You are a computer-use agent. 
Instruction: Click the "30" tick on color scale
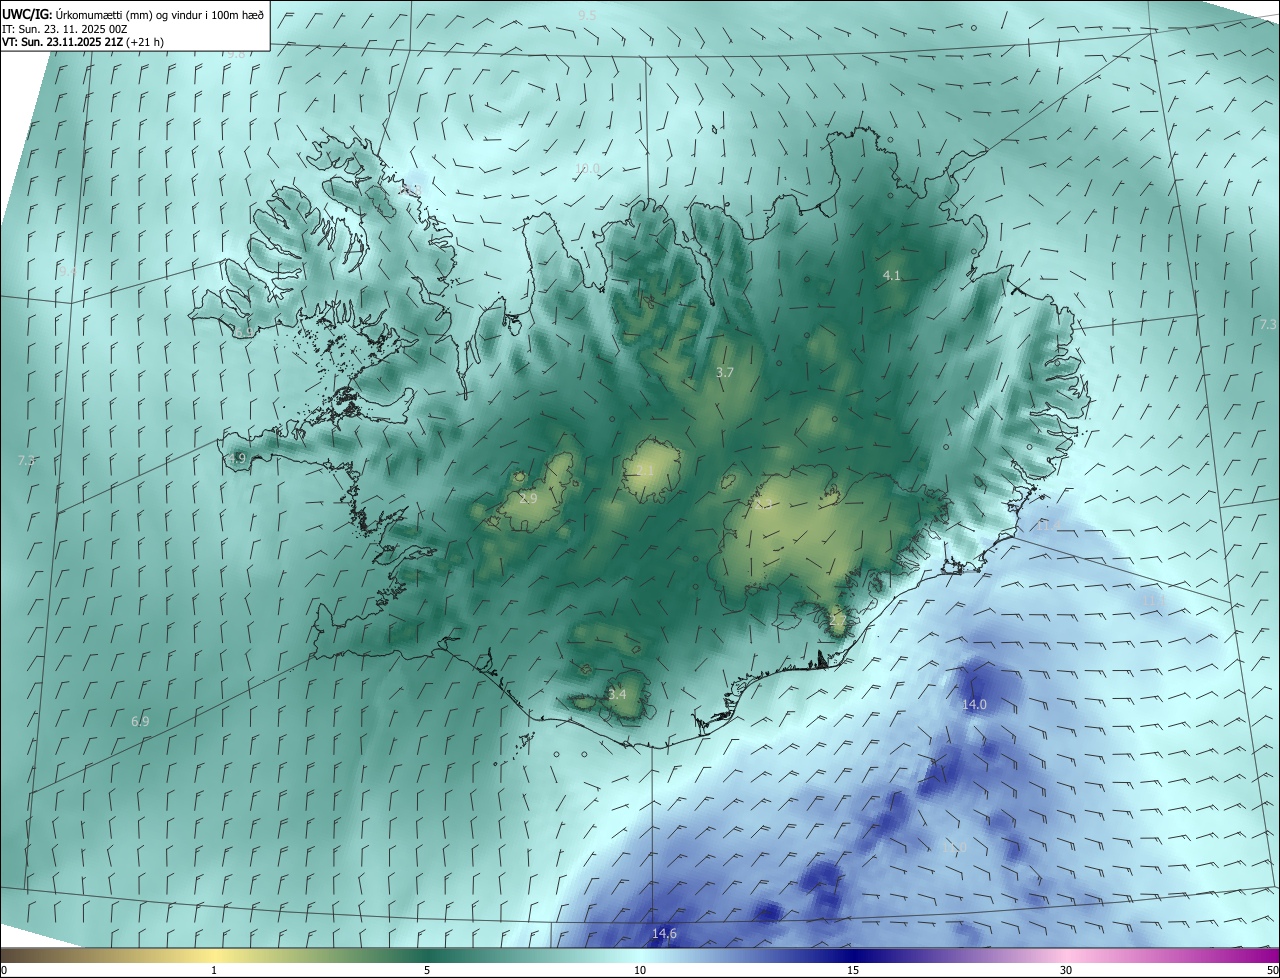(1066, 970)
